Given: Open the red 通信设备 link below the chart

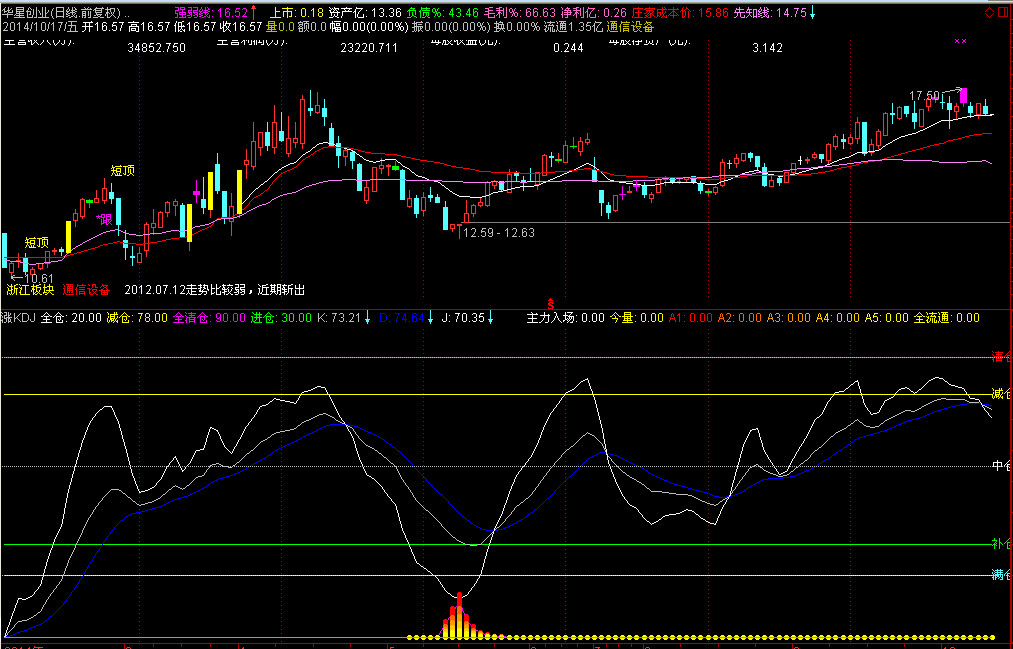Looking at the screenshot, I should pos(86,290).
